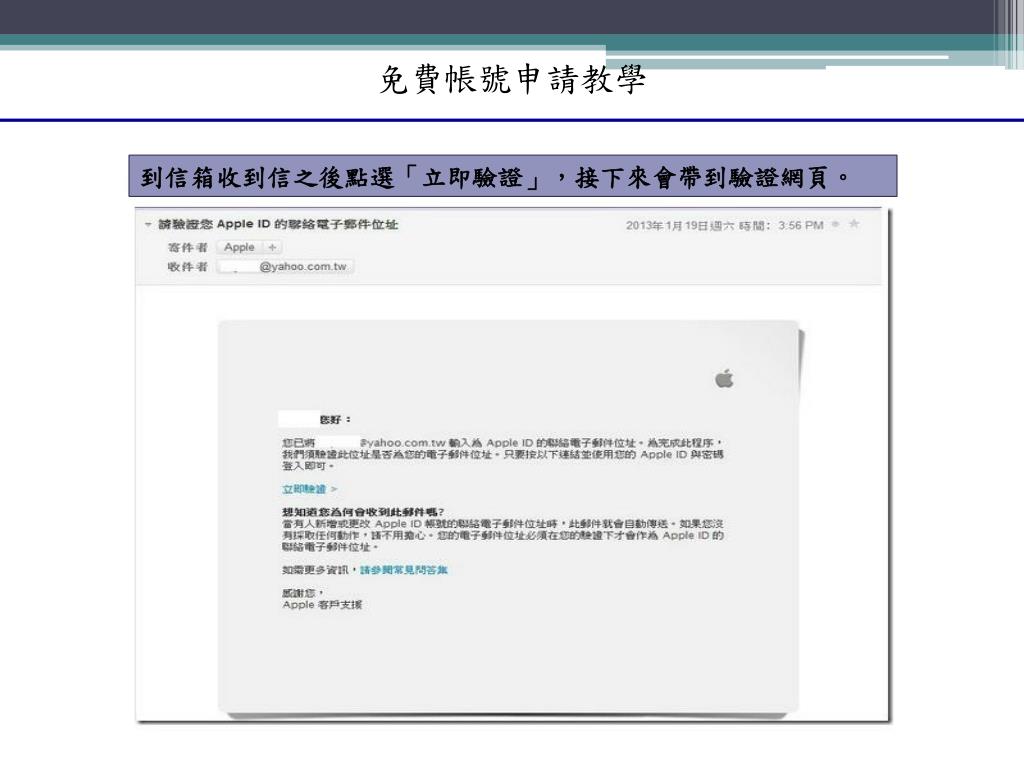Click the @yahoo.com.tw recipient address chip
Screen dimensions: 1024x768
pyautogui.click(x=286, y=266)
